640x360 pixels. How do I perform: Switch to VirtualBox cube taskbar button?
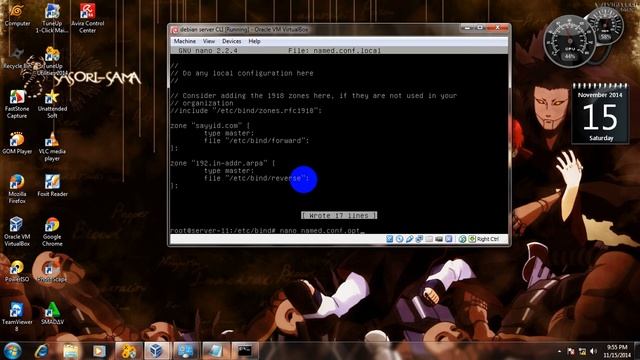pos(157,351)
